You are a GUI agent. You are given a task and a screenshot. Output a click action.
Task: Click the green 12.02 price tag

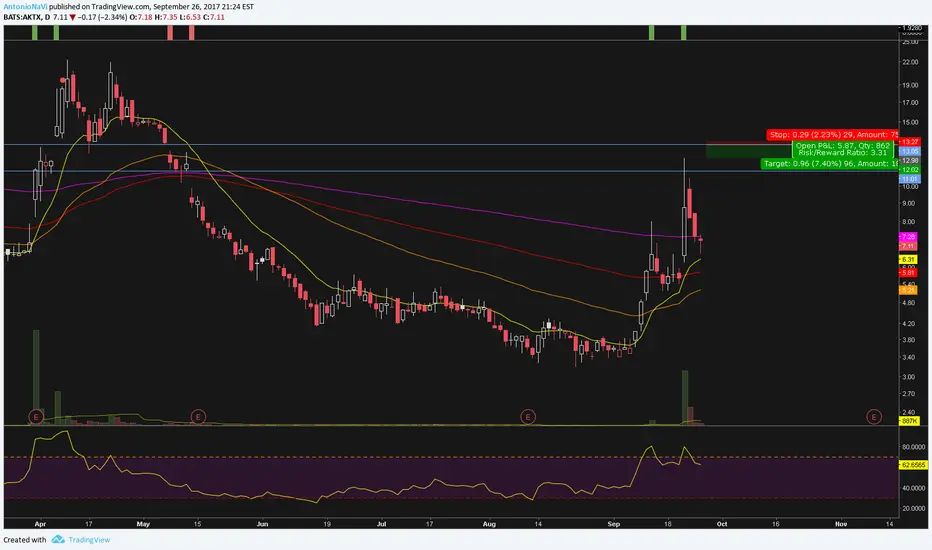pyautogui.click(x=909, y=170)
